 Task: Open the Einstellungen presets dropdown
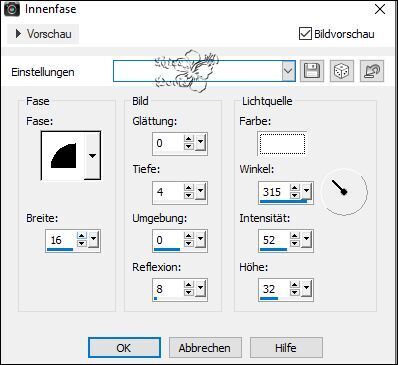(288, 71)
